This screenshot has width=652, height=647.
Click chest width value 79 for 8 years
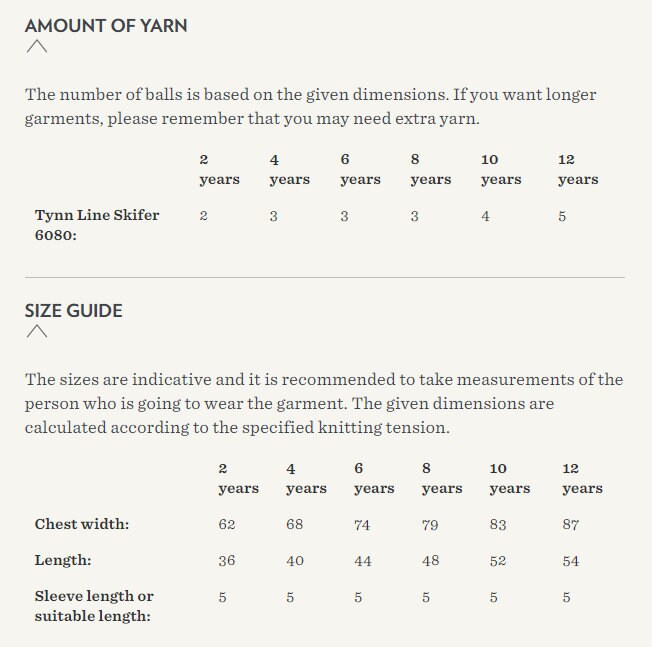click(x=430, y=524)
